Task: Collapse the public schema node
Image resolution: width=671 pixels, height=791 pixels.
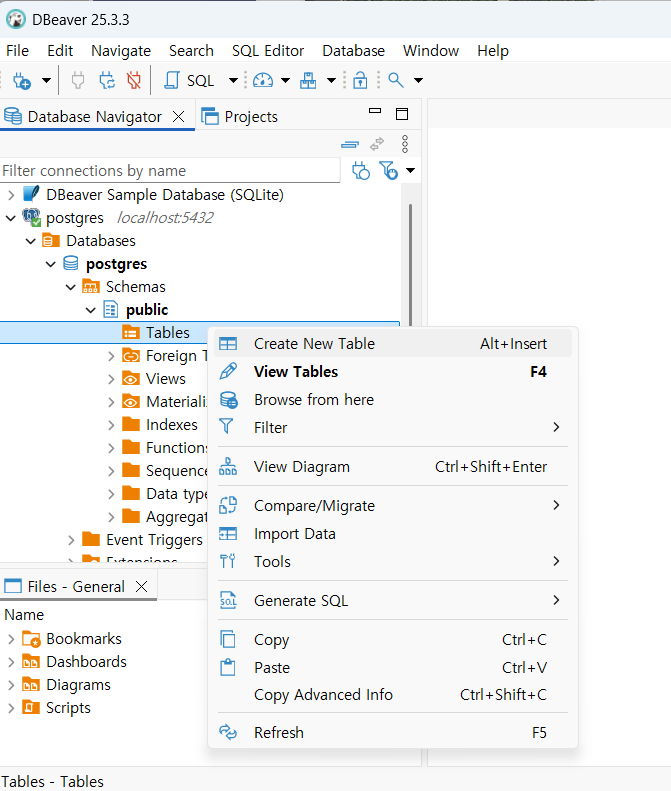Action: [x=91, y=310]
